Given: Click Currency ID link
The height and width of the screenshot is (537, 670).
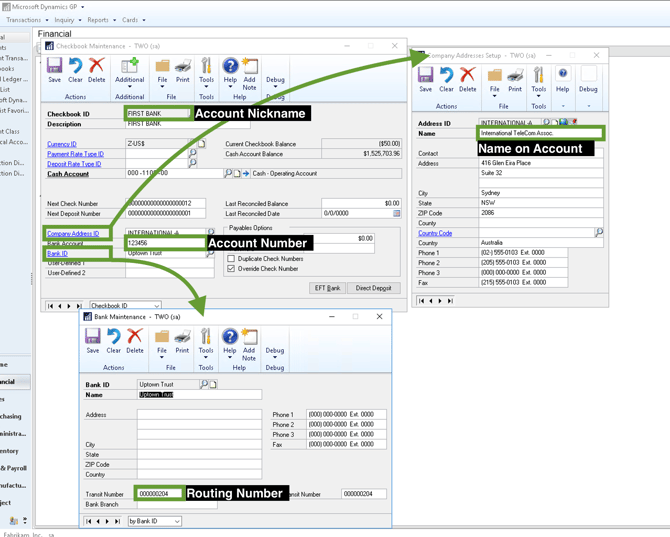Looking at the screenshot, I should coord(62,144).
